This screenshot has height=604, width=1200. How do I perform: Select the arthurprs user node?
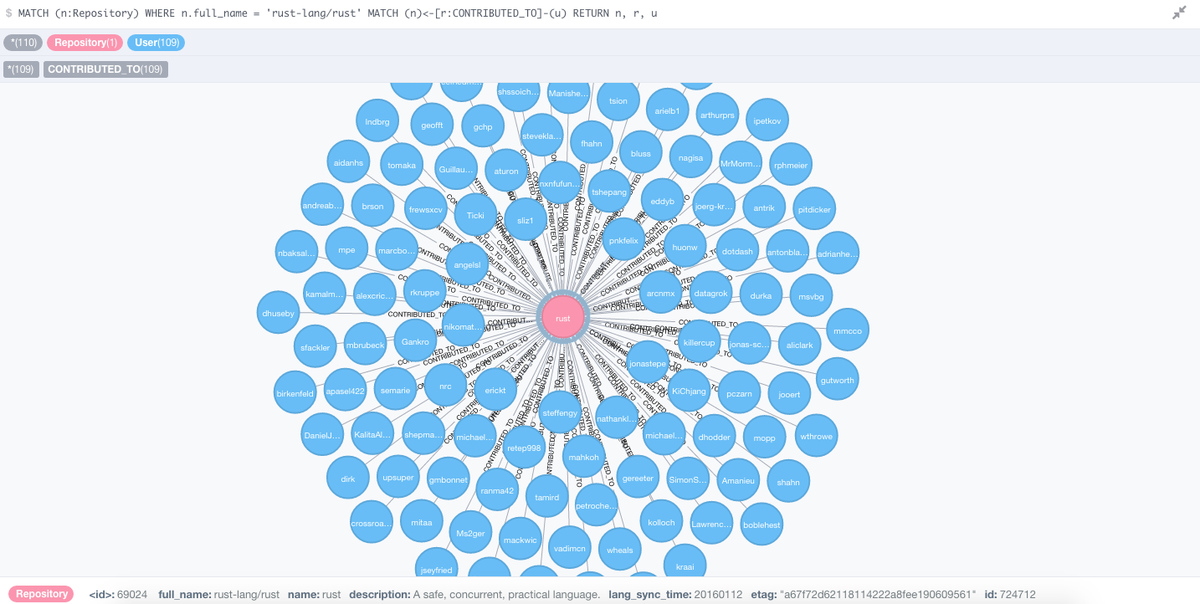click(x=717, y=115)
